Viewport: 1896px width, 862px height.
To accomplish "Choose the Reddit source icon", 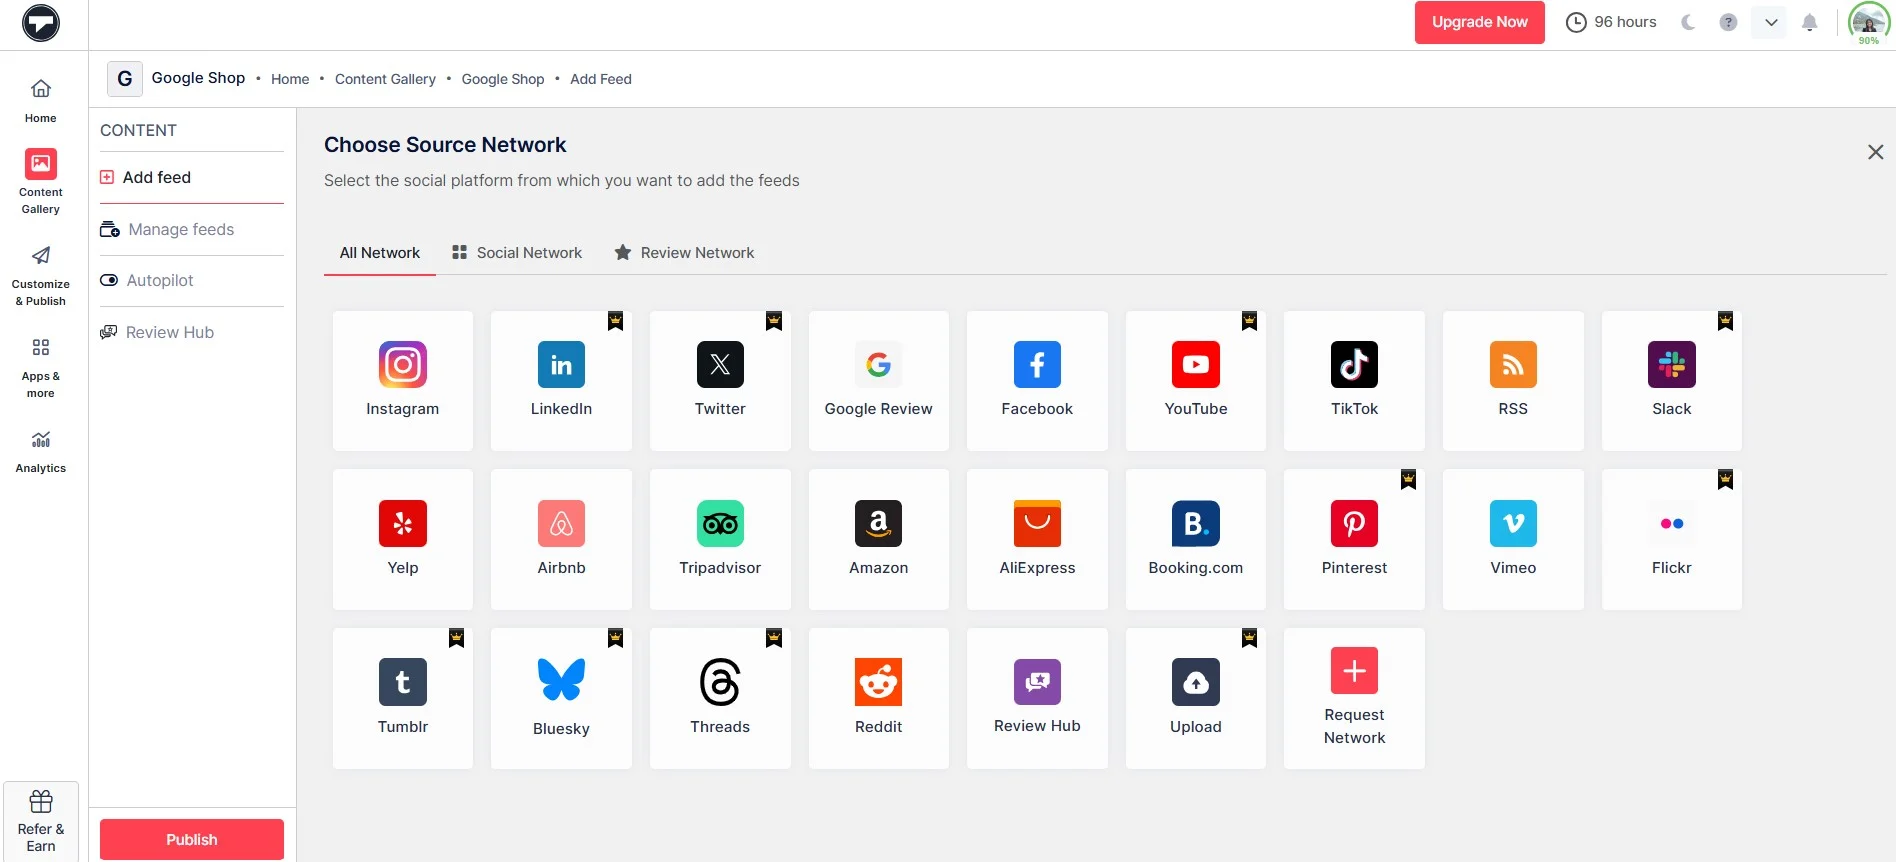I will point(878,697).
